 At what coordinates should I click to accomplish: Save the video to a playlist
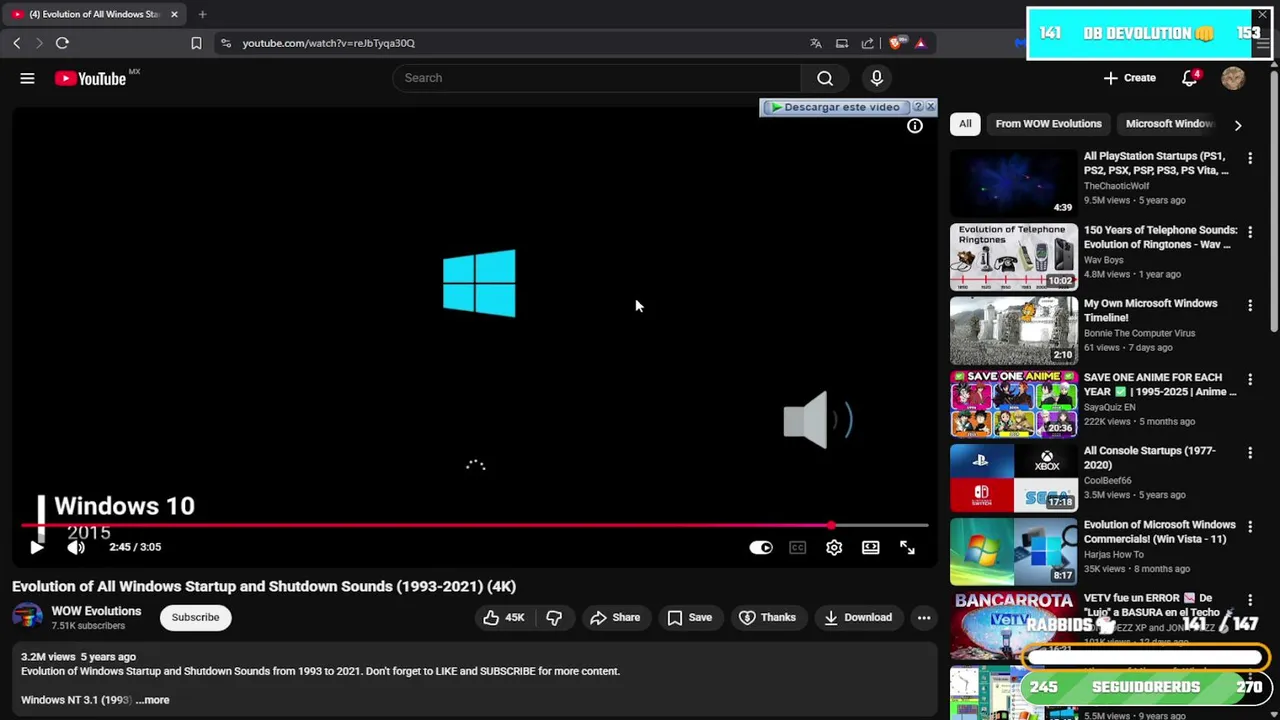pos(689,618)
